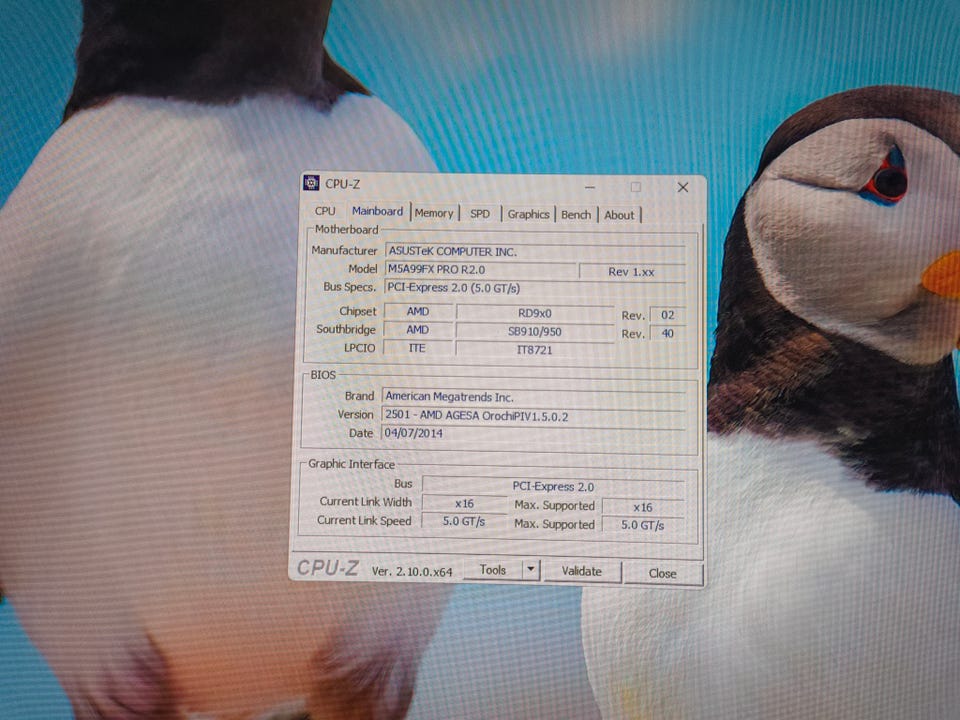
Task: Click the Manufacturer label
Action: tap(344, 250)
